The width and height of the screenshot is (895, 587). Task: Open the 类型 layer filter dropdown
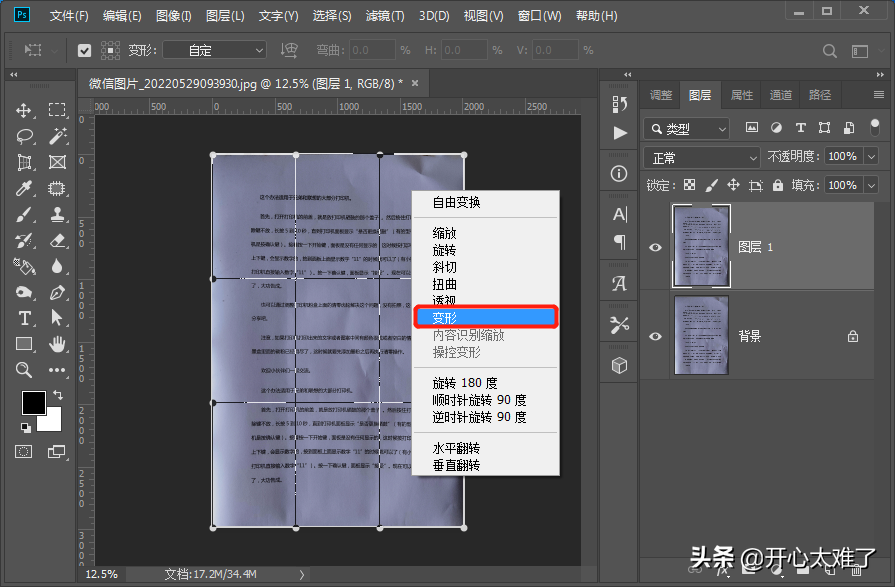(x=687, y=128)
